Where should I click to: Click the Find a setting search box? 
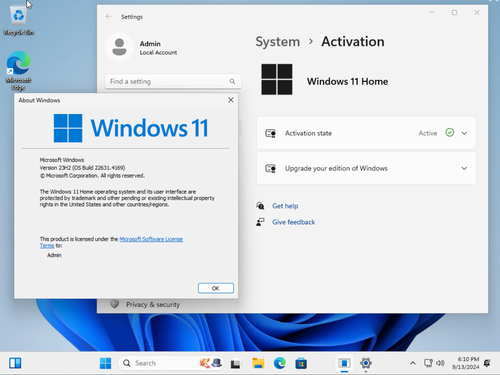[x=173, y=81]
